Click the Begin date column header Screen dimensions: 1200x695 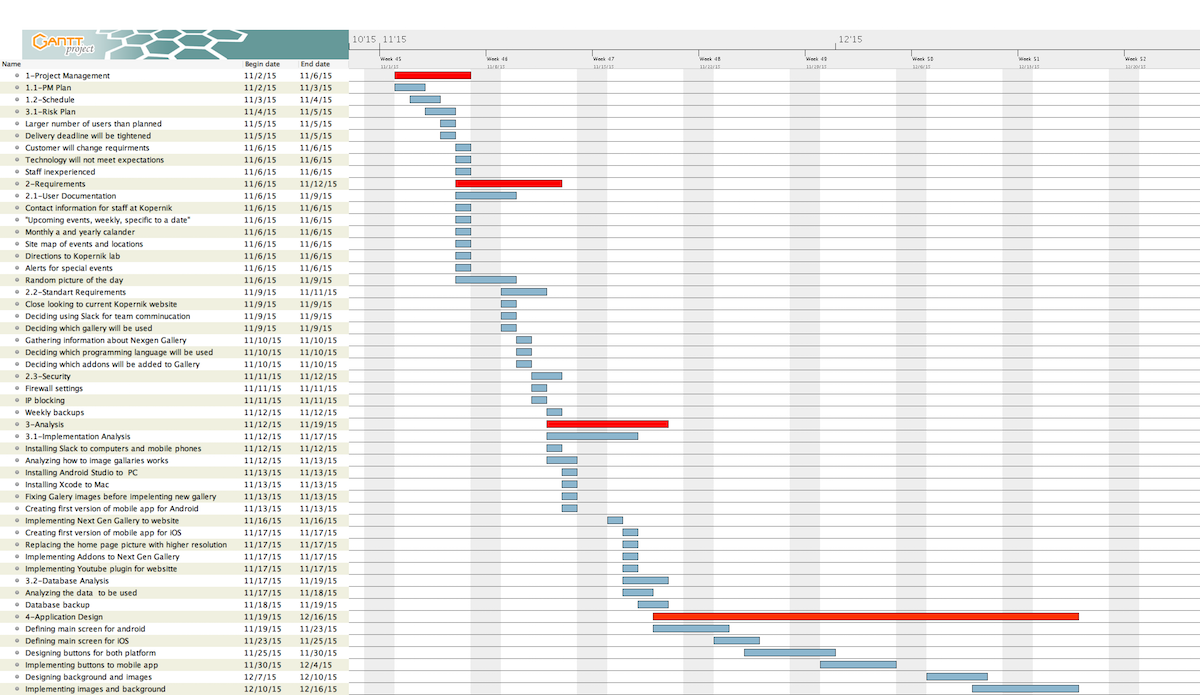tap(262, 64)
